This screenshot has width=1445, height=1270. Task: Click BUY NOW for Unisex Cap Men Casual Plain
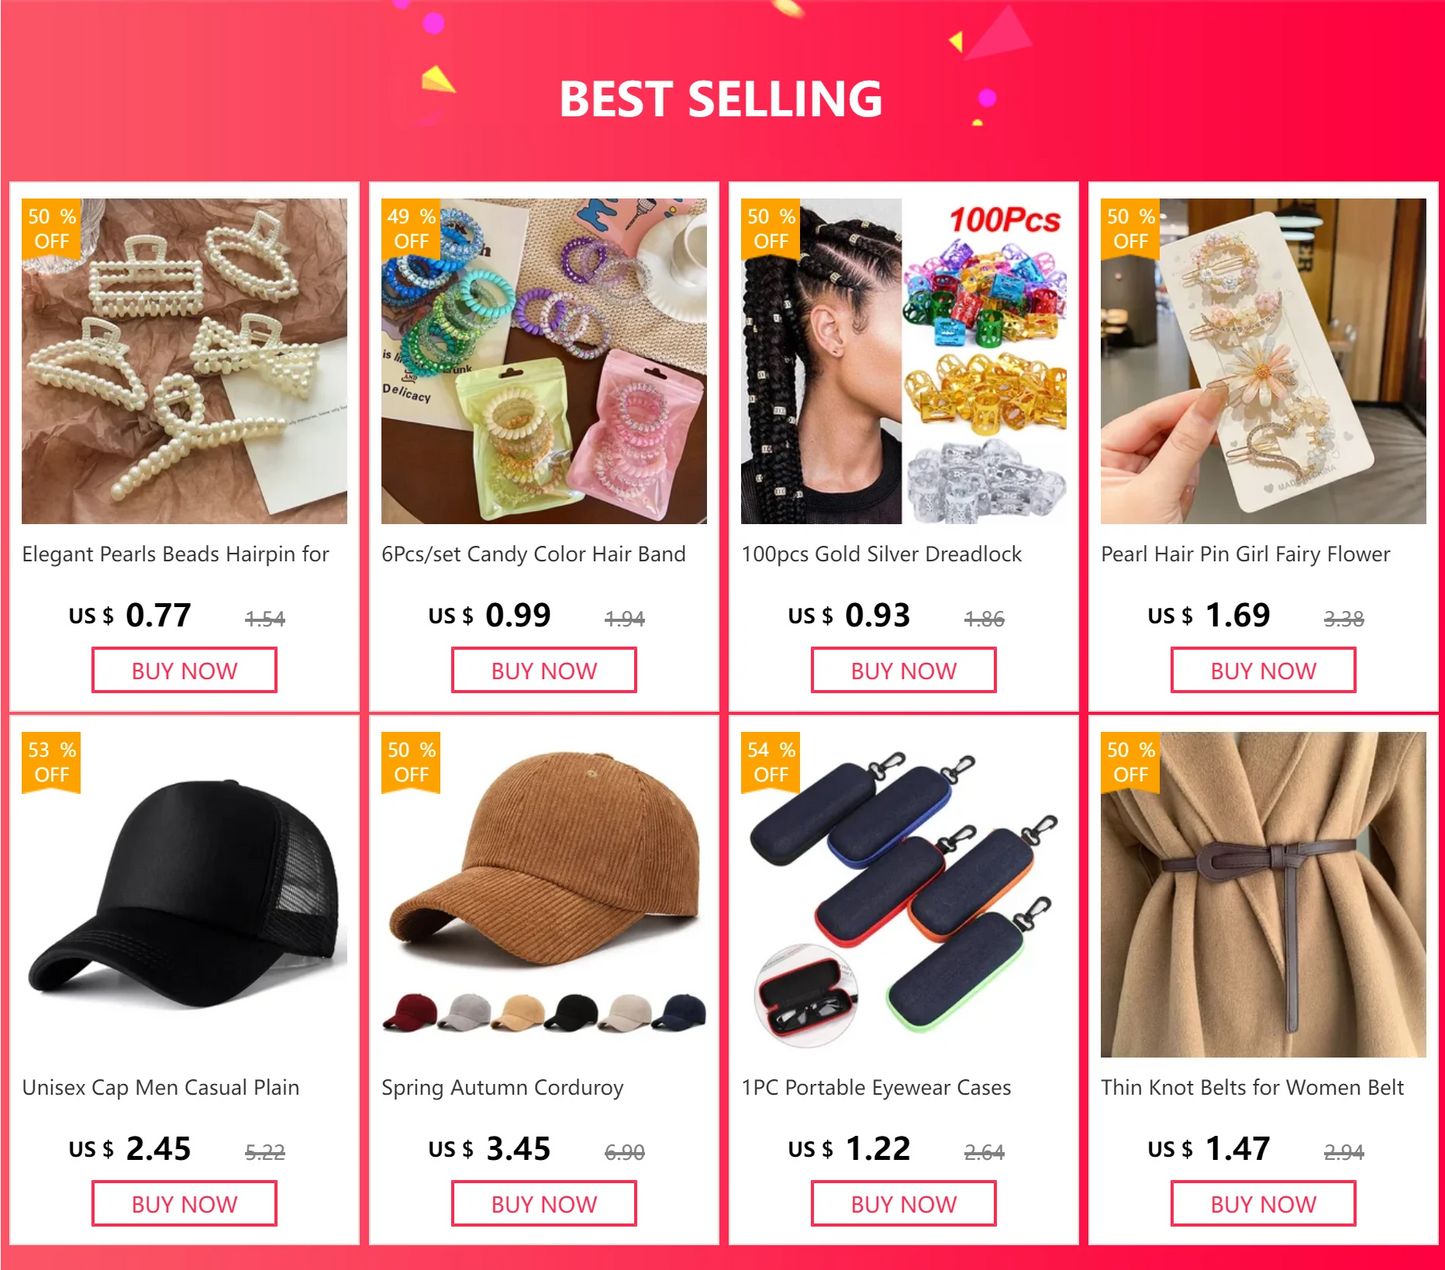point(184,1203)
